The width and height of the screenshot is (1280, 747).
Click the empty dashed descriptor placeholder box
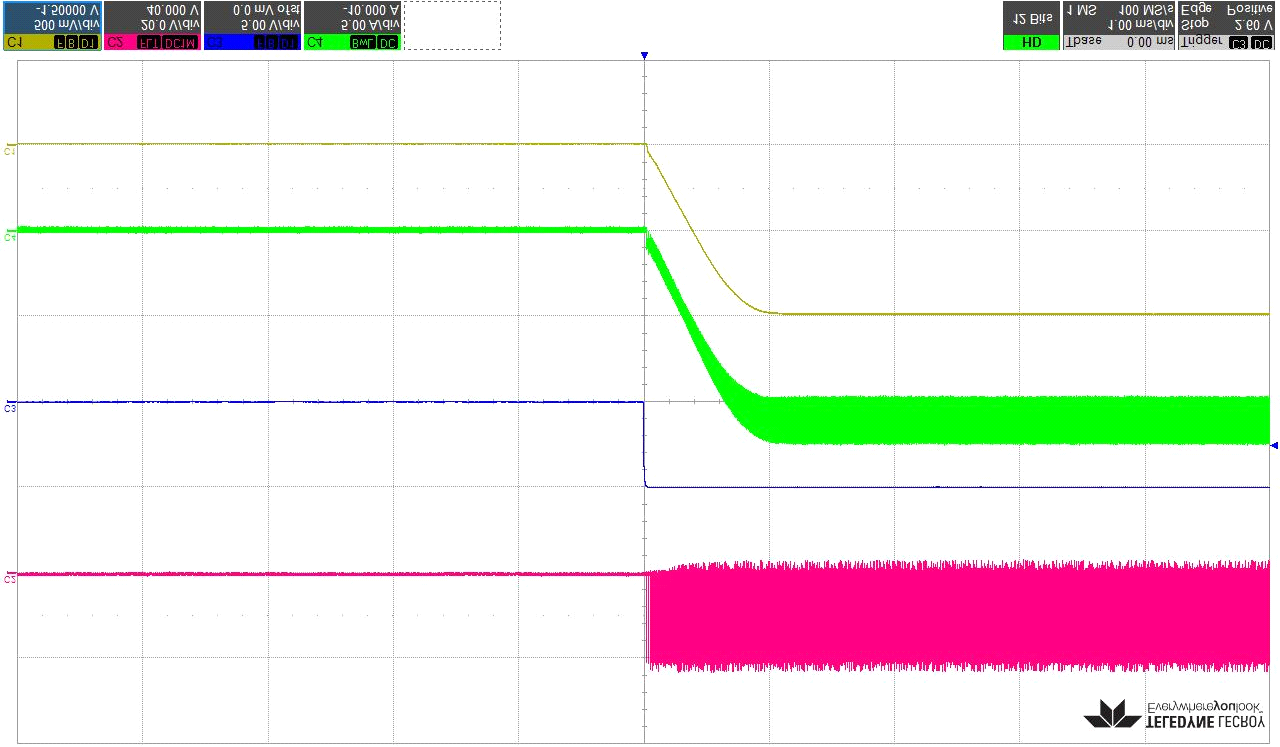452,25
